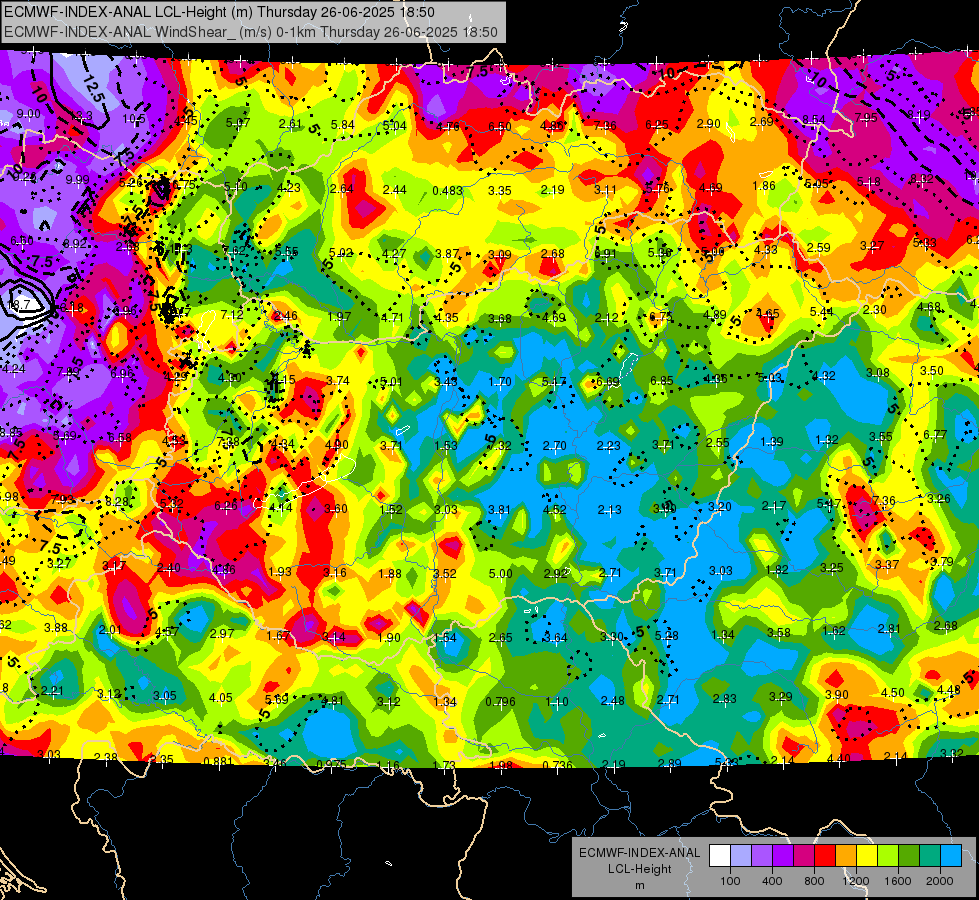
Task: Click the '2.44' wind shear value
Action: tap(395, 189)
